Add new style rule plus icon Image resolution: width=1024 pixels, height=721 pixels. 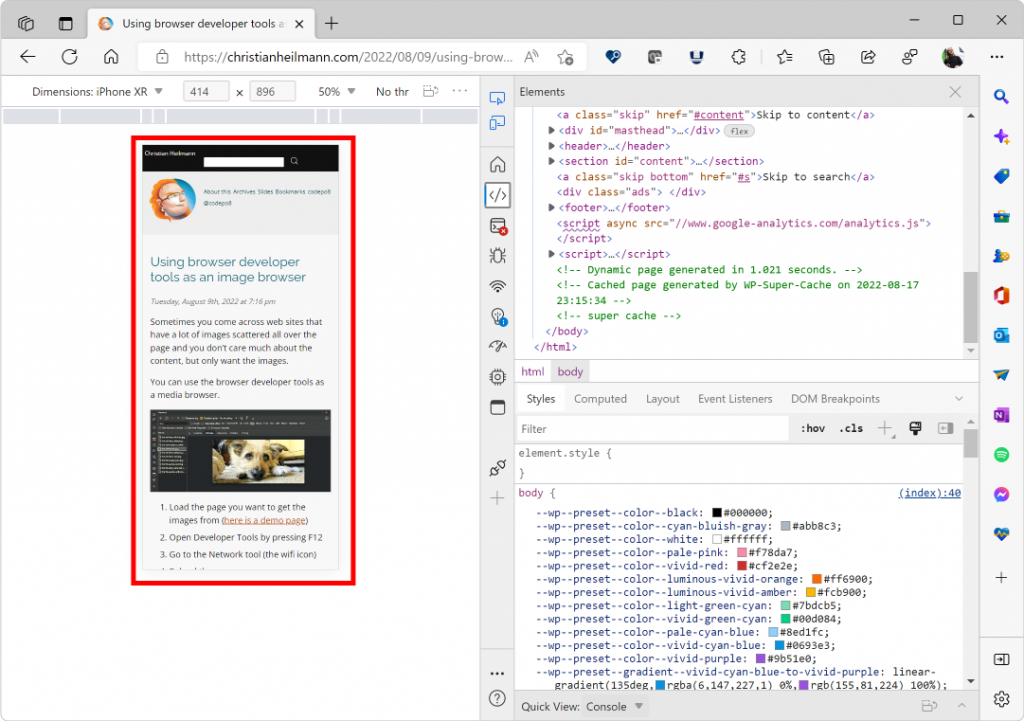884,428
